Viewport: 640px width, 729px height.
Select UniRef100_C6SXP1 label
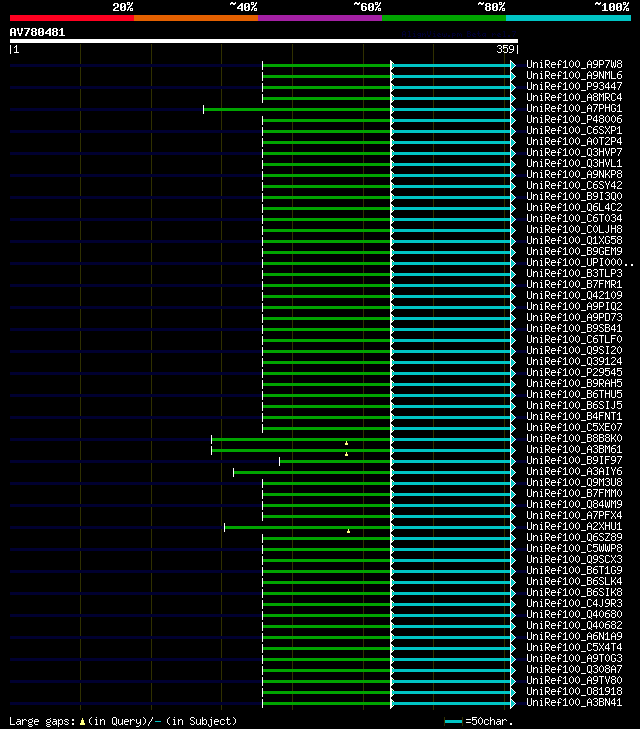[x=574, y=130]
